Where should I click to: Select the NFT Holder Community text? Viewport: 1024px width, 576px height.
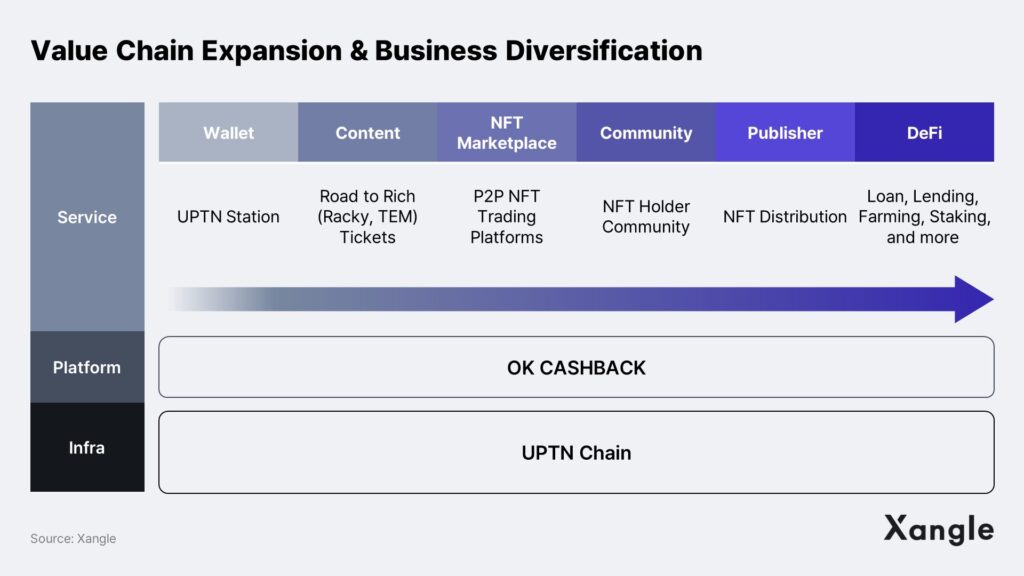point(646,217)
